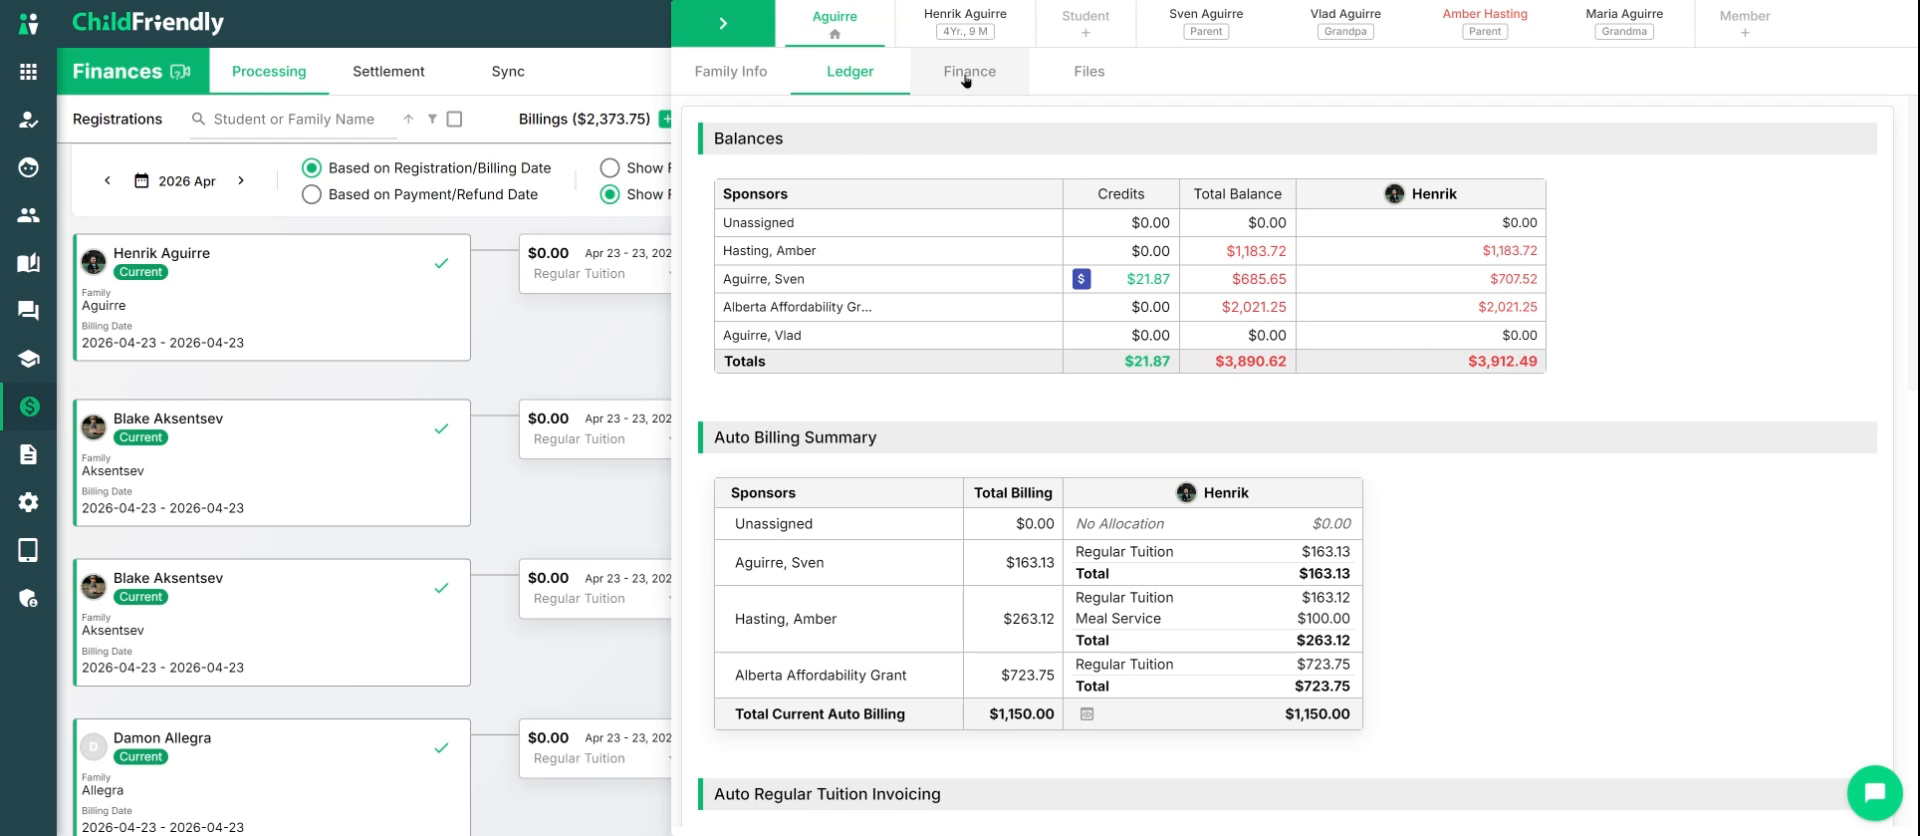
Task: Open the attendance check-in sidebar icon
Action: (28, 120)
